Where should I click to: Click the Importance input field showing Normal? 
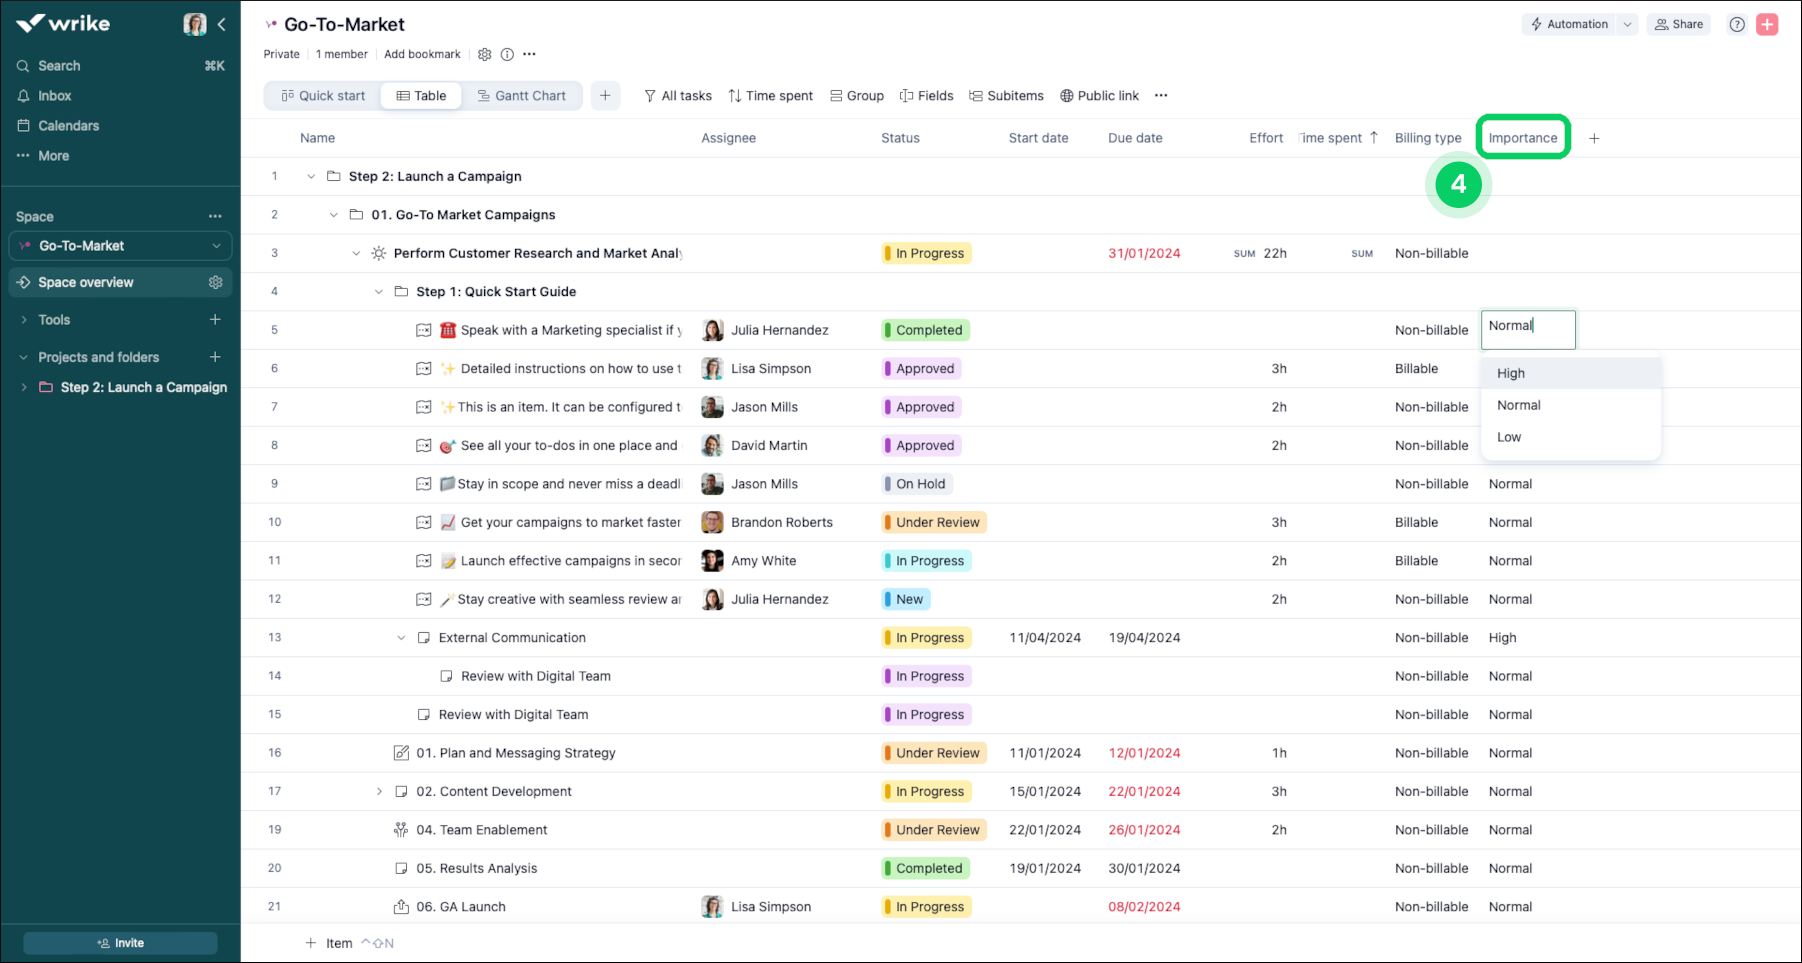(1527, 329)
